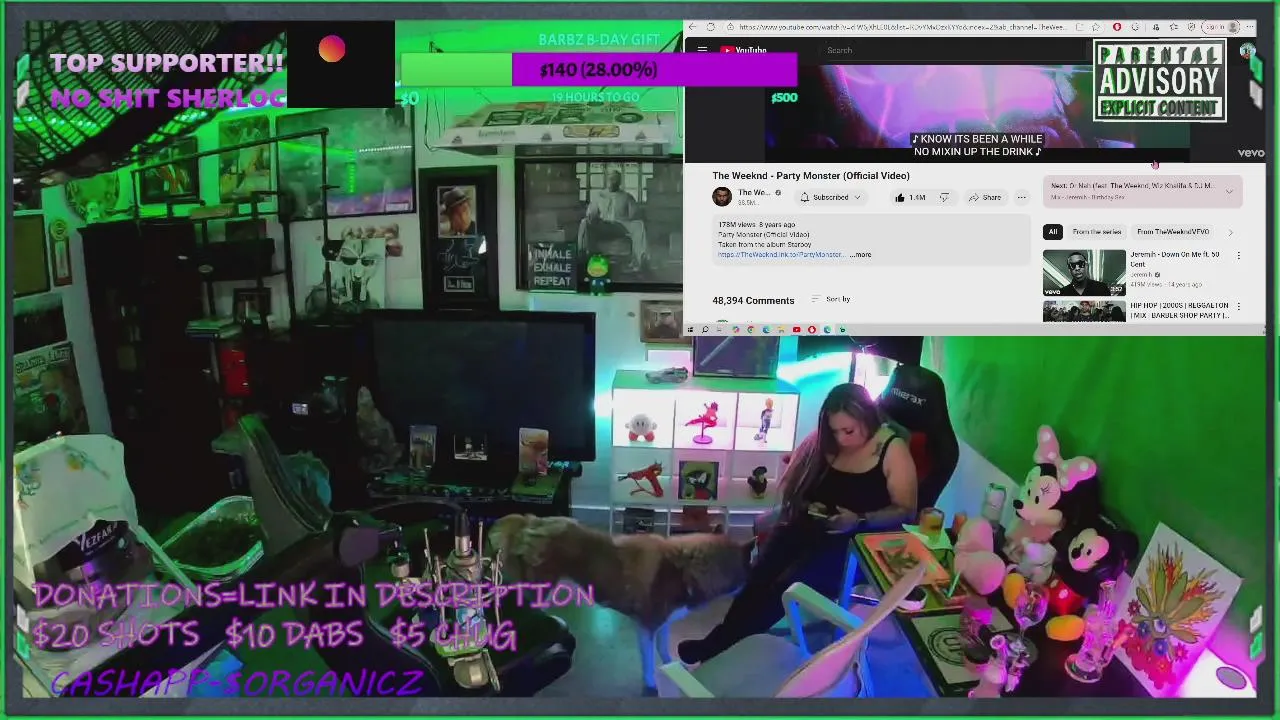Open the Subscribed notification dropdown
This screenshot has height=720, width=1280.
[830, 197]
